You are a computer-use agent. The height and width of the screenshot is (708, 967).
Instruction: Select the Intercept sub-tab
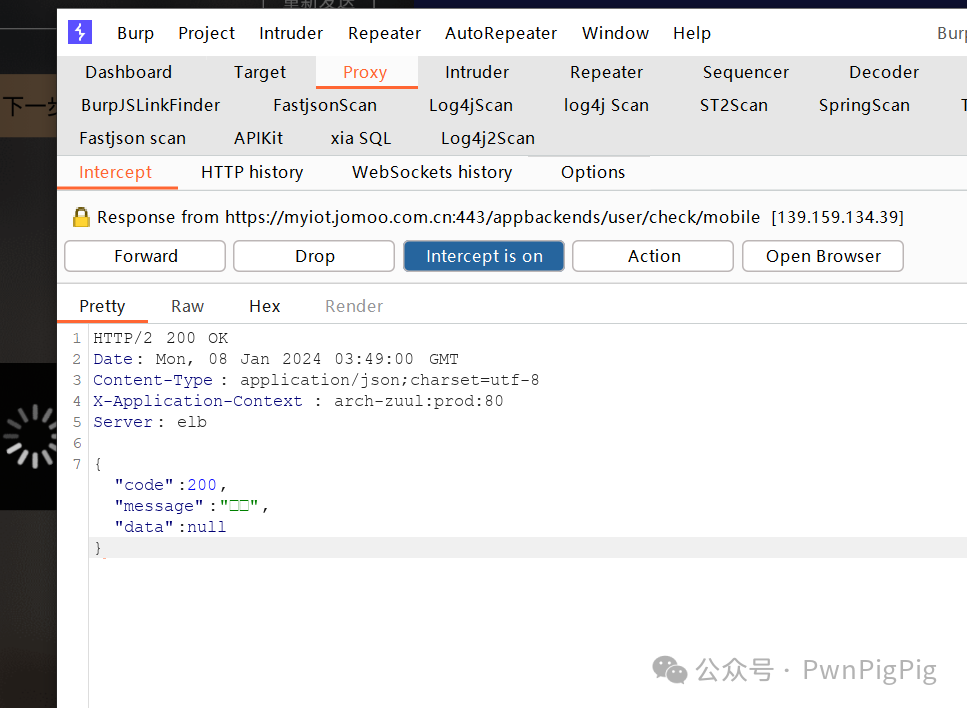[x=115, y=172]
